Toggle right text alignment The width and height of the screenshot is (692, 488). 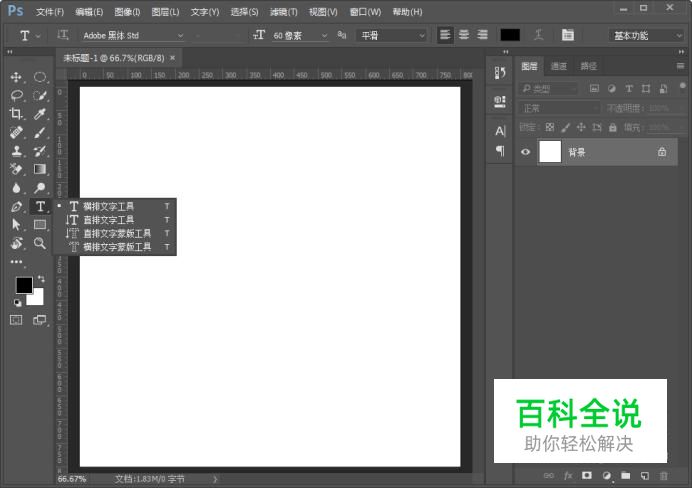pos(481,35)
